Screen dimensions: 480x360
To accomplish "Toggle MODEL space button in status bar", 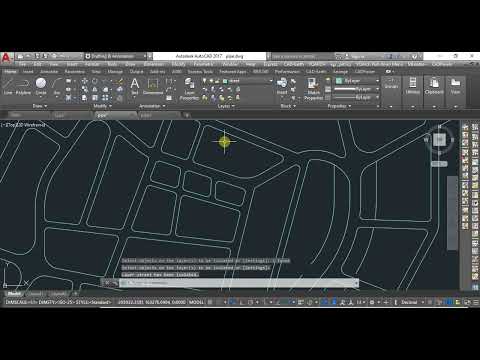I will click(196, 302).
